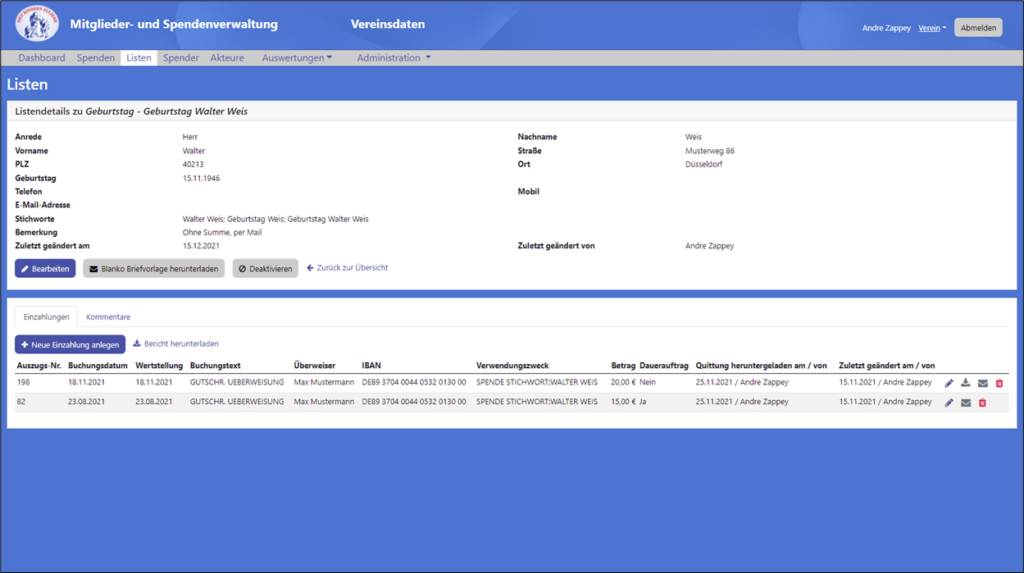Click Neue Einzahlung anlegen button
This screenshot has height=573, width=1024.
point(70,344)
